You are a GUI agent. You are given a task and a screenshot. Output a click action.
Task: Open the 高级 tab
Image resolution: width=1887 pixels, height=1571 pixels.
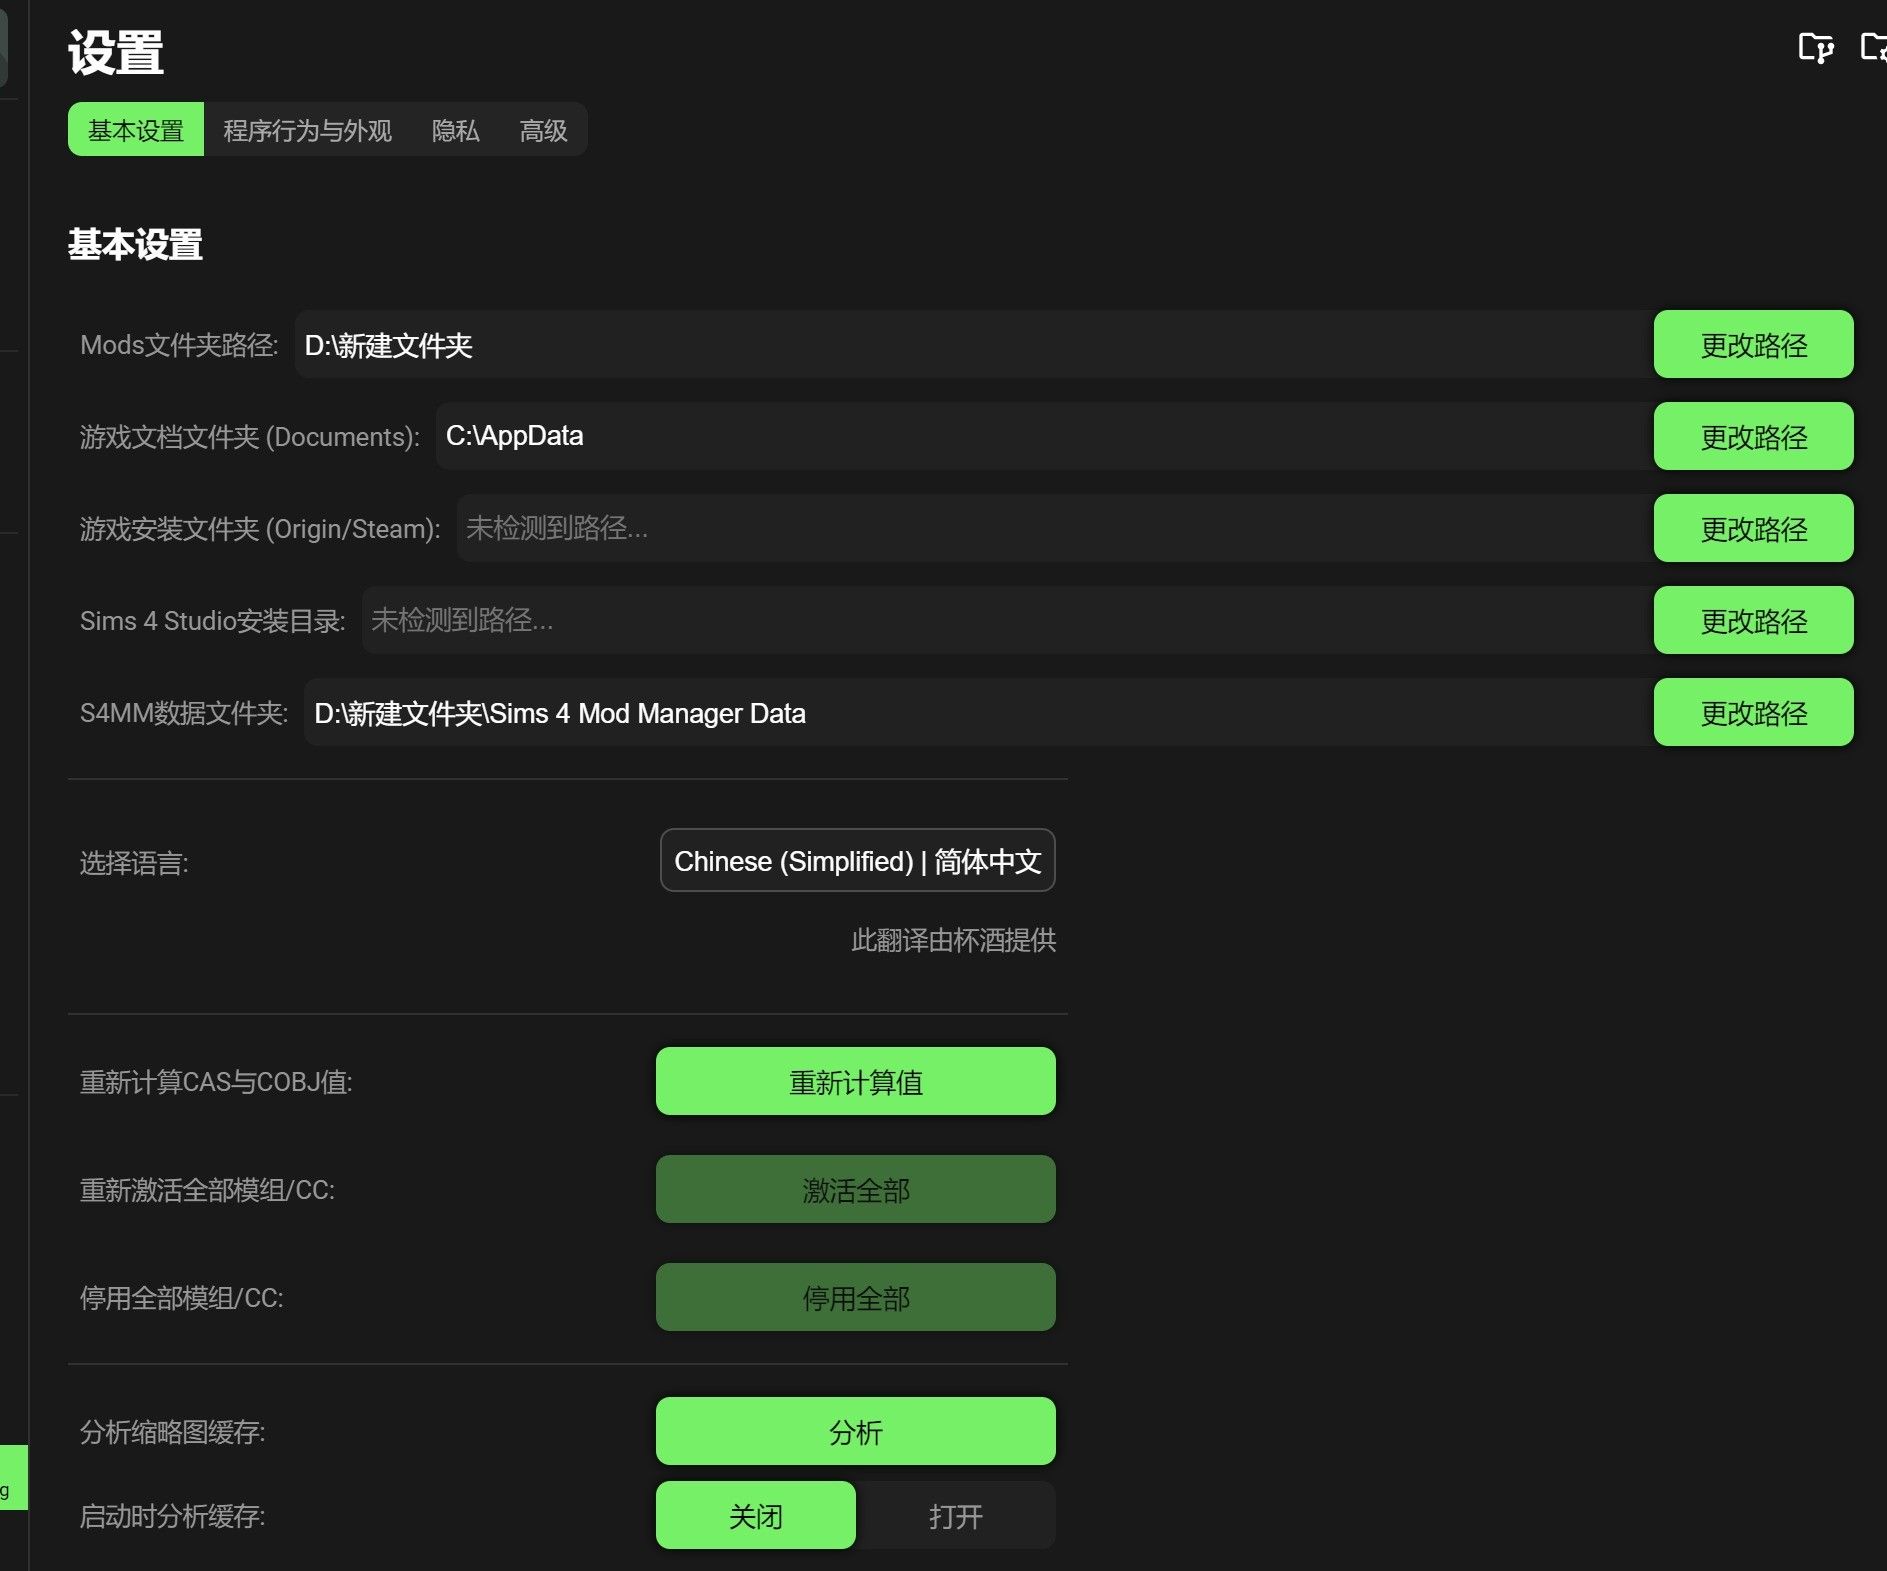(x=543, y=130)
